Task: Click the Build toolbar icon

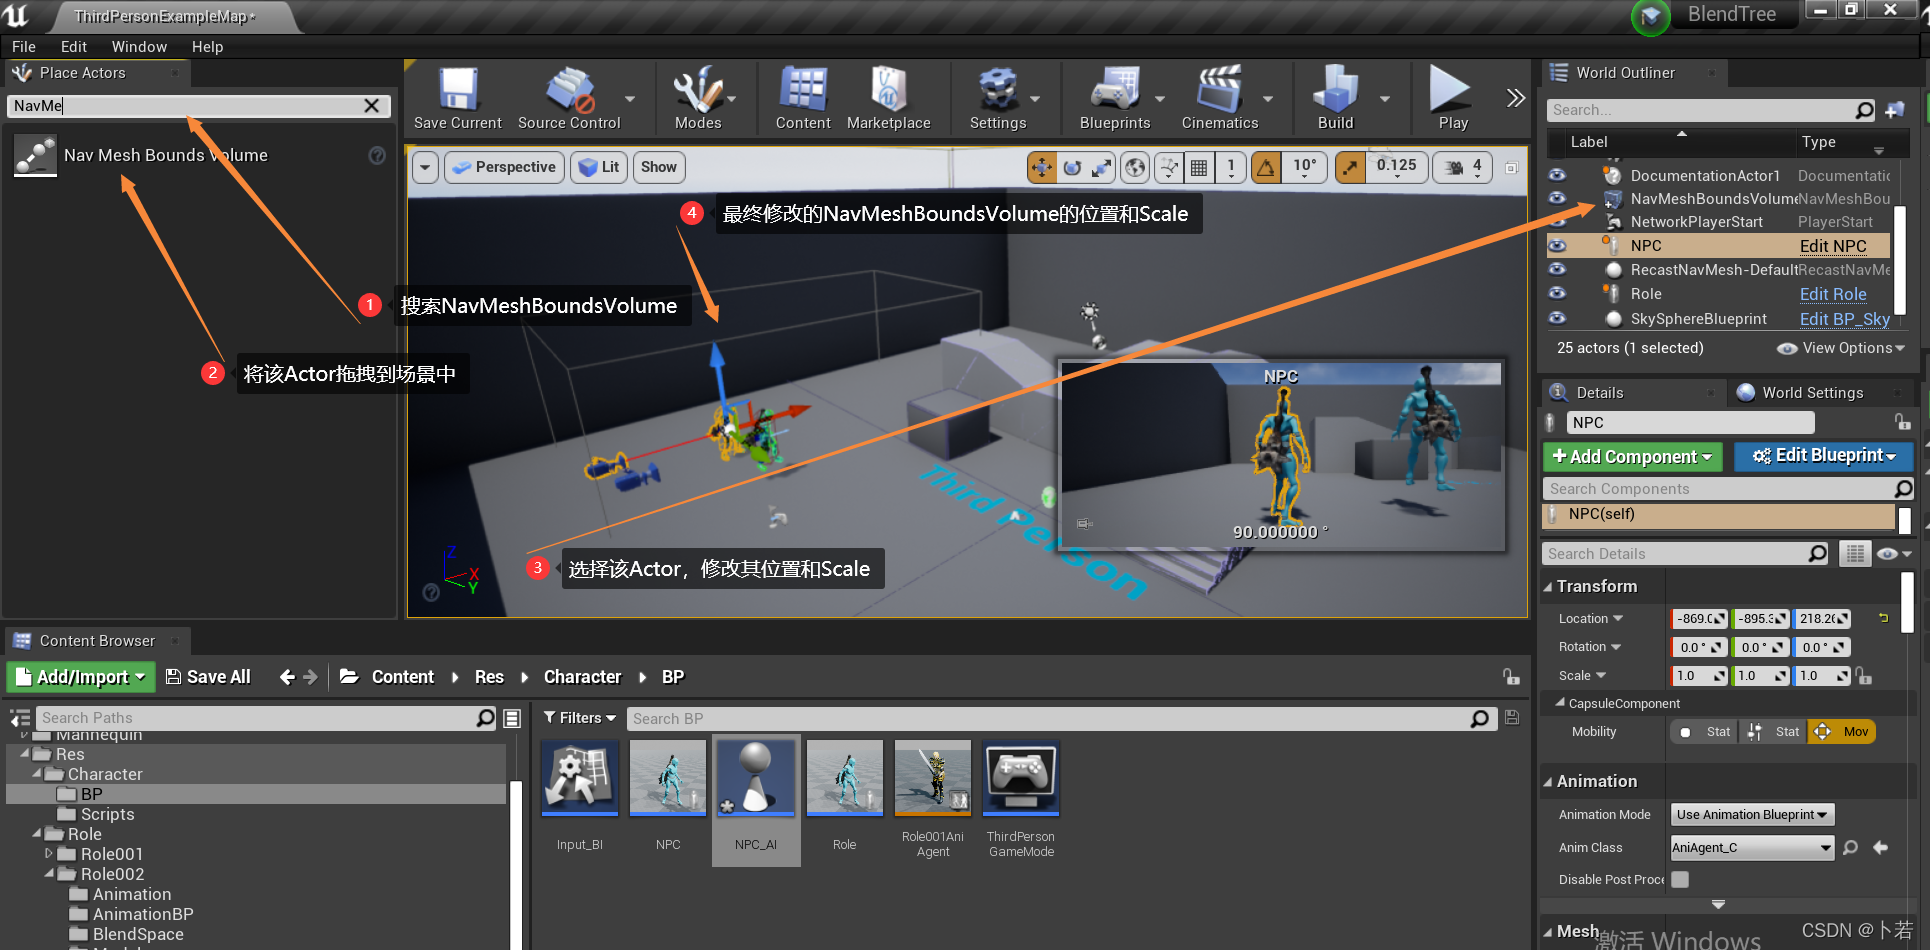Action: (1335, 98)
